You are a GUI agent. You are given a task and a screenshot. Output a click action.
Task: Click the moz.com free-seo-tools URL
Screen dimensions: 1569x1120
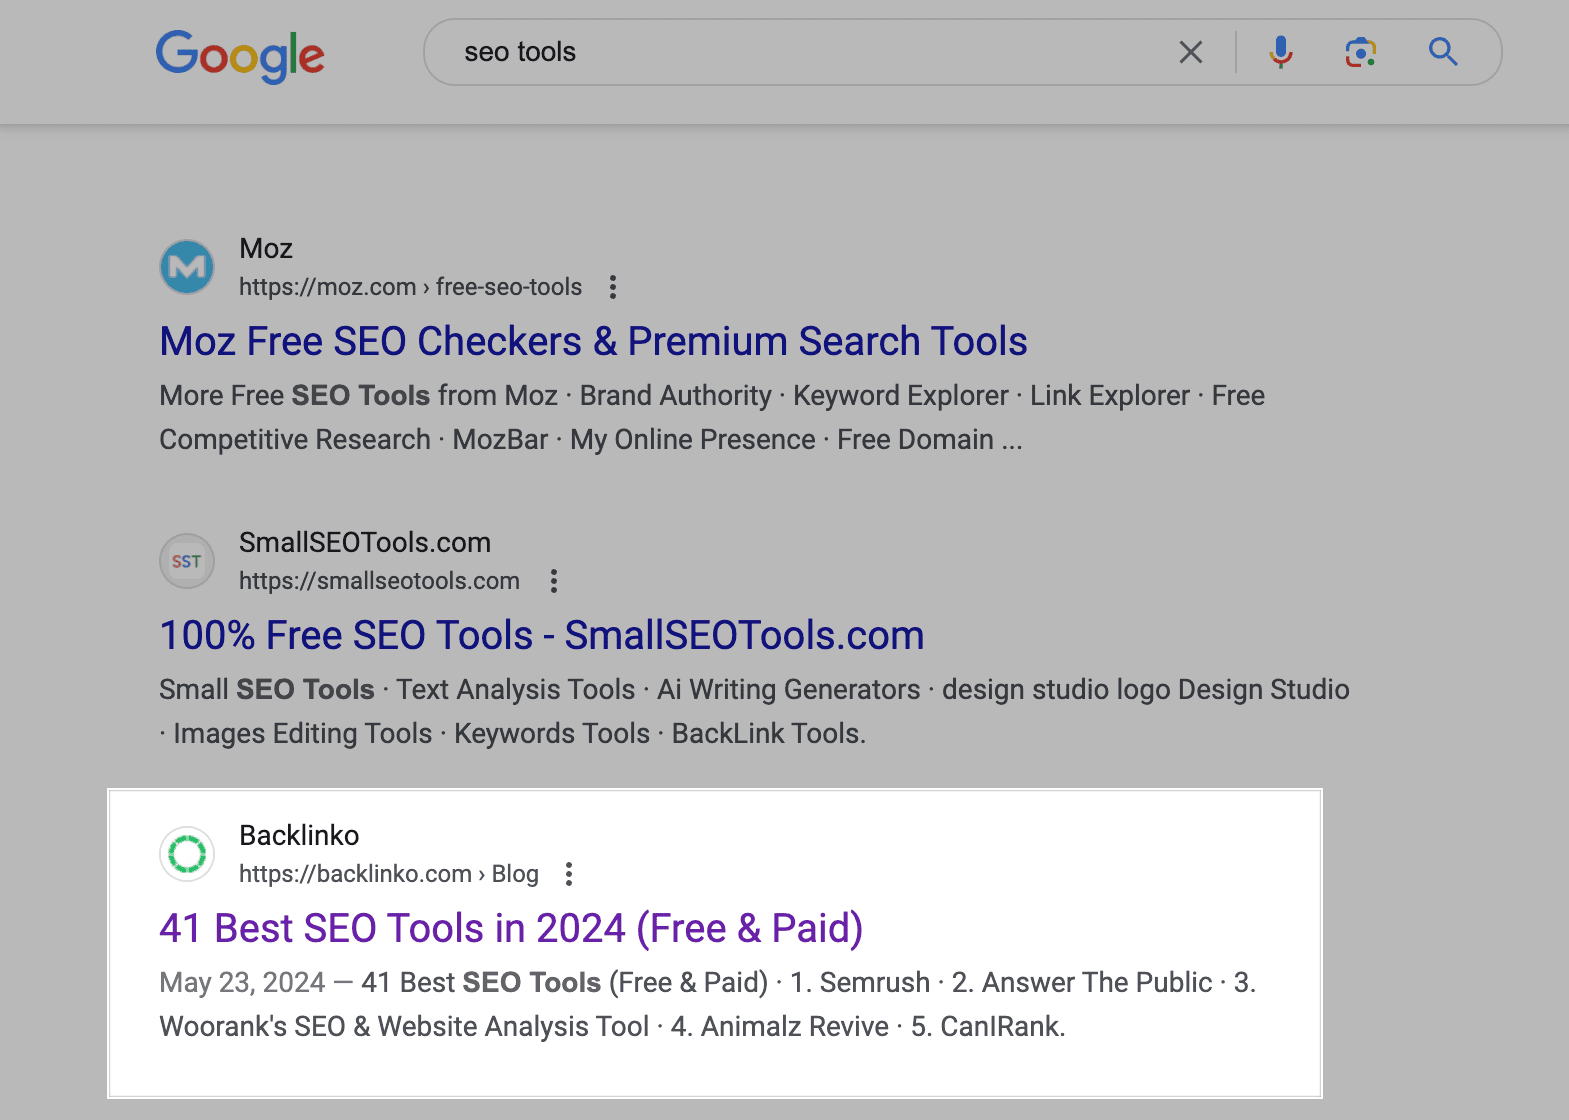pos(410,287)
